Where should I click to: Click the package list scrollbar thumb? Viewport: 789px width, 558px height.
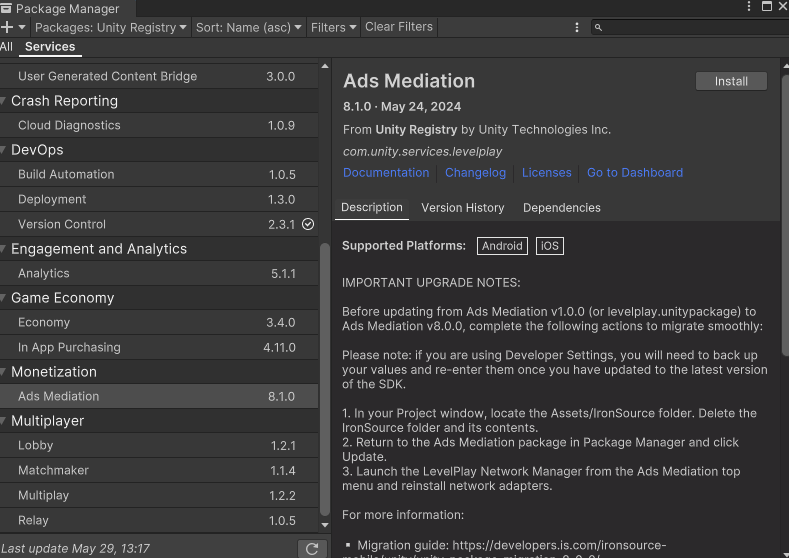[325, 379]
